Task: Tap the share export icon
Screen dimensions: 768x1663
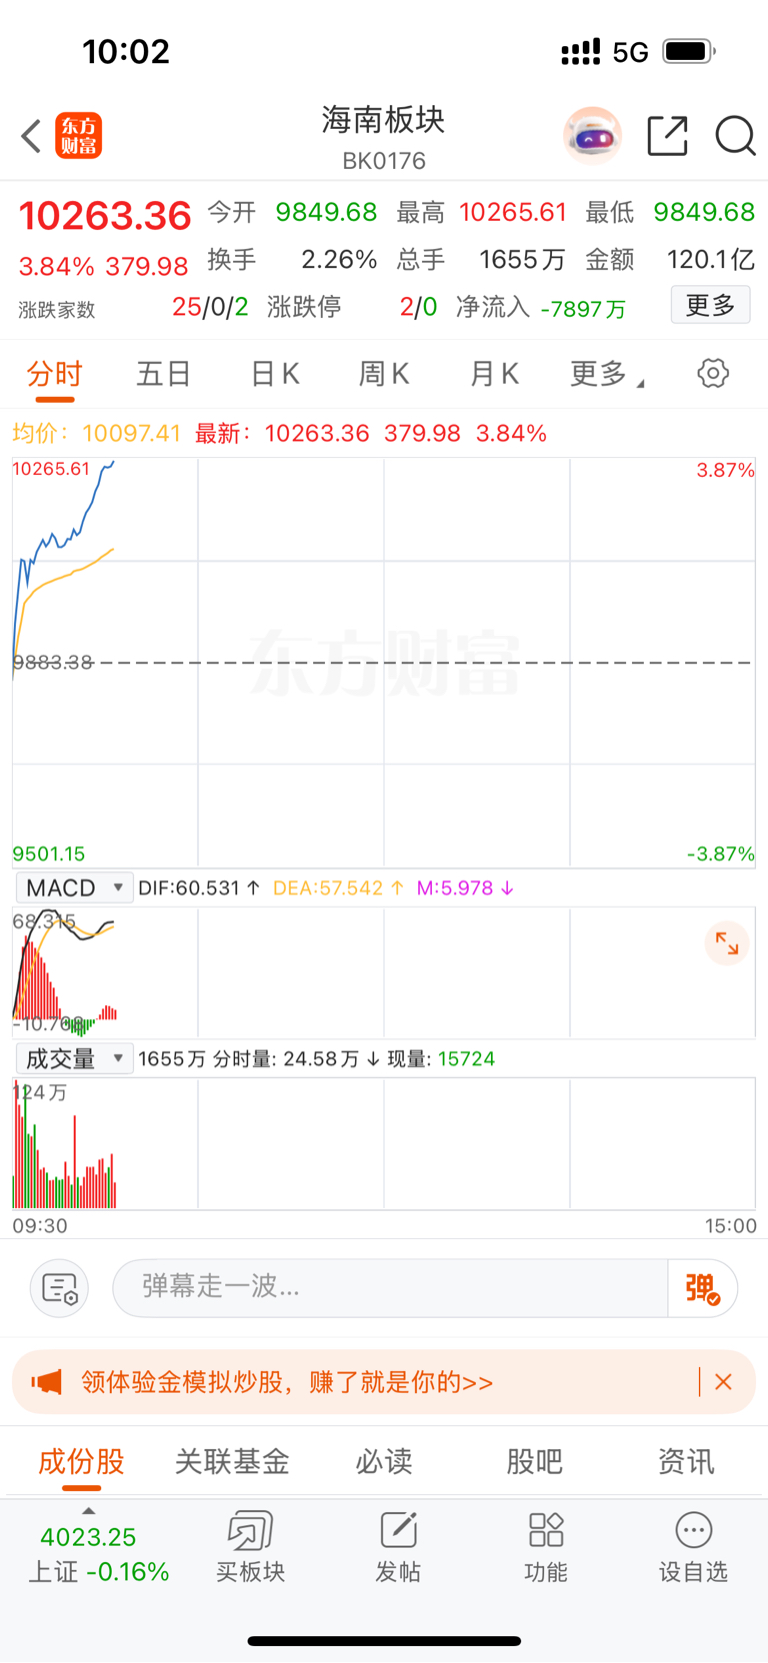Action: pyautogui.click(x=667, y=136)
